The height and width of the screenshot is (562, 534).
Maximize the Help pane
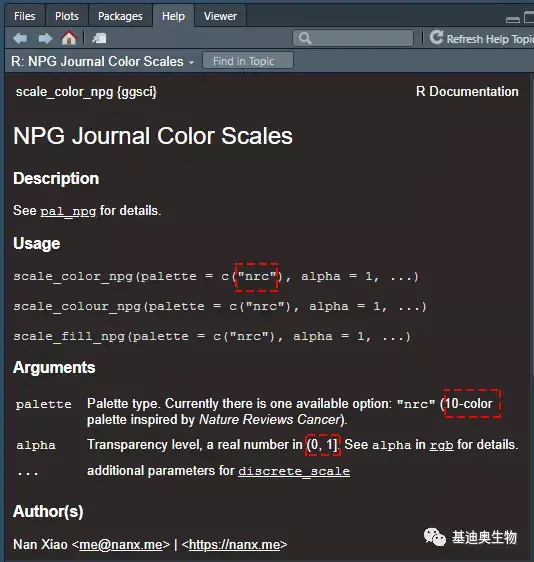click(x=529, y=17)
